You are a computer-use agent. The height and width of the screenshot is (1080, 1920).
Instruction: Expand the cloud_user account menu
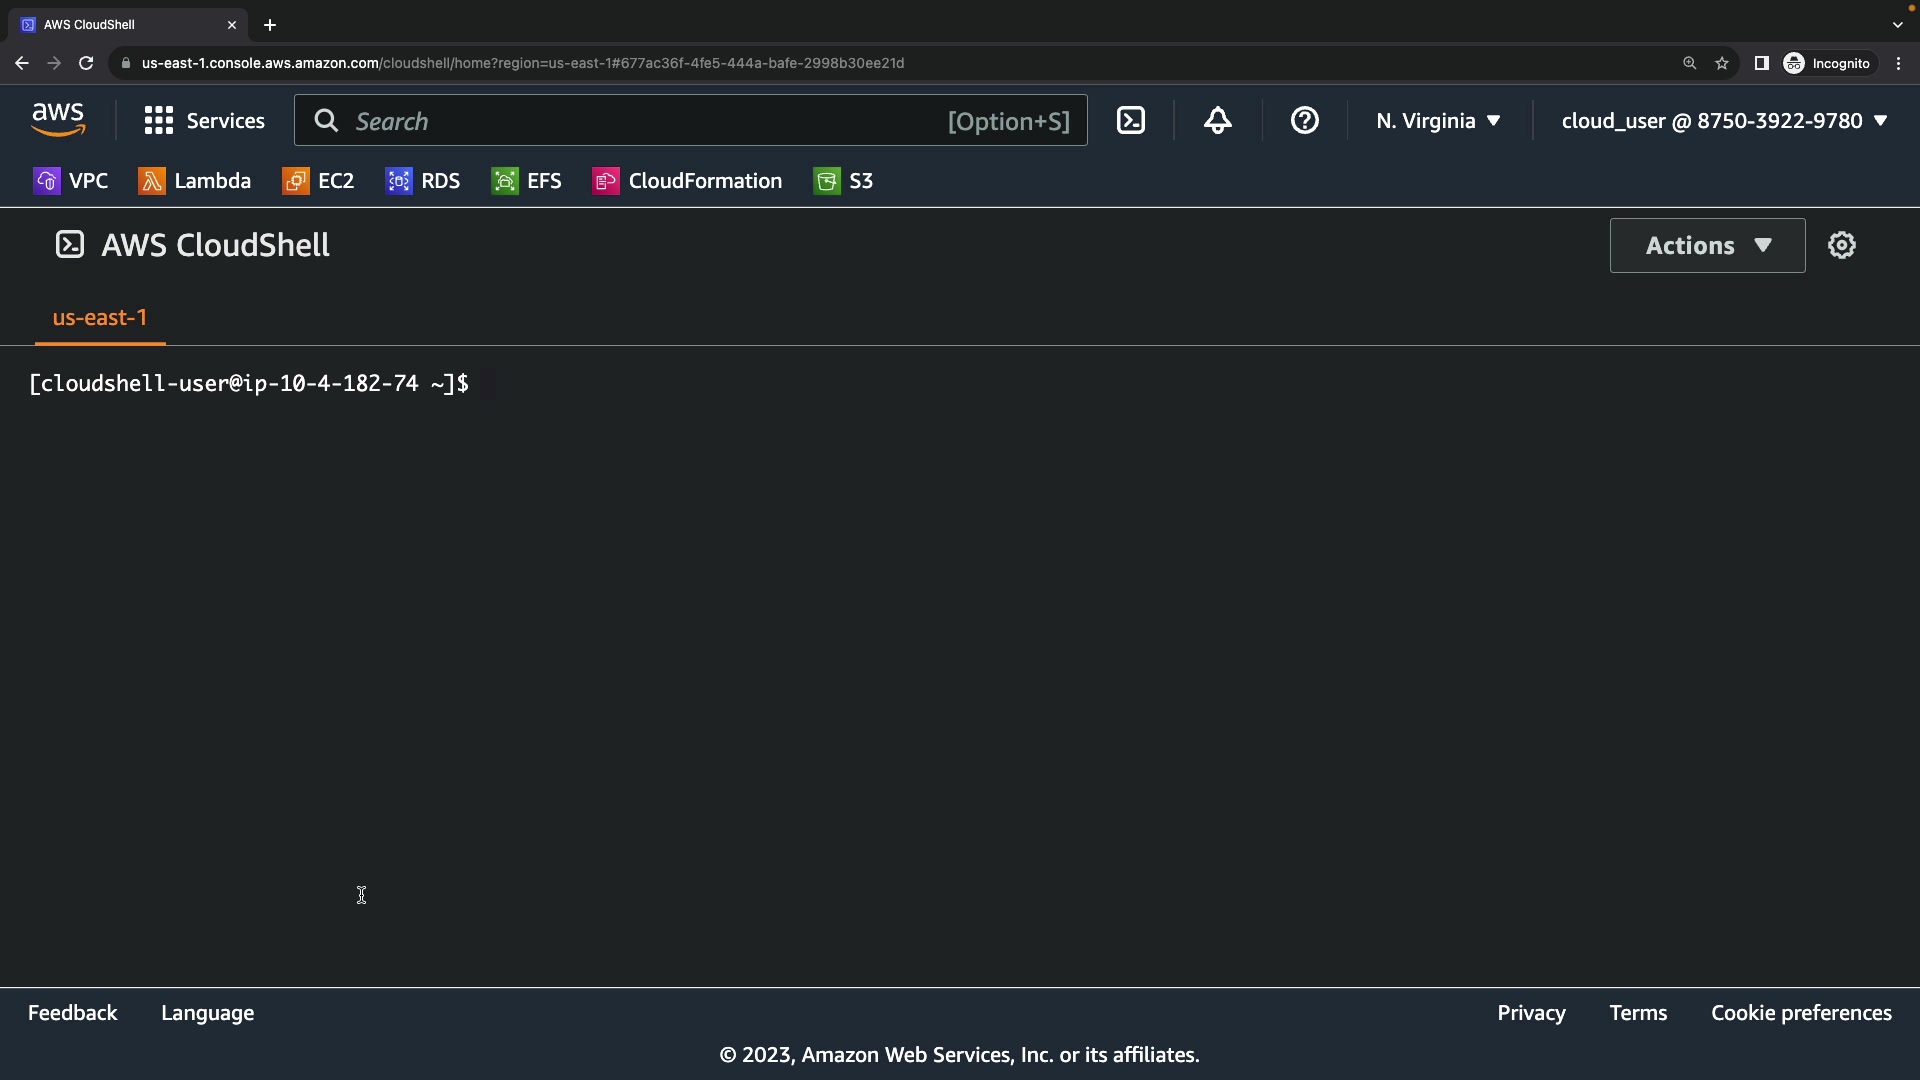1724,121
